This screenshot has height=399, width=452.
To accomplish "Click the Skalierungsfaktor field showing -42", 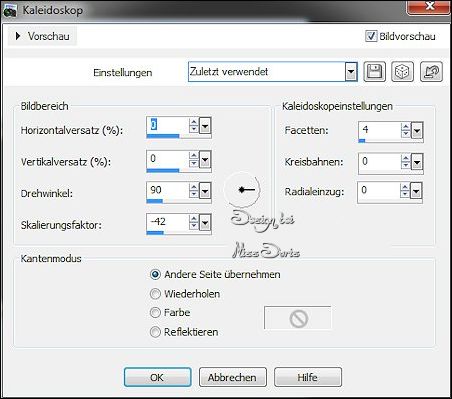I will coord(167,222).
